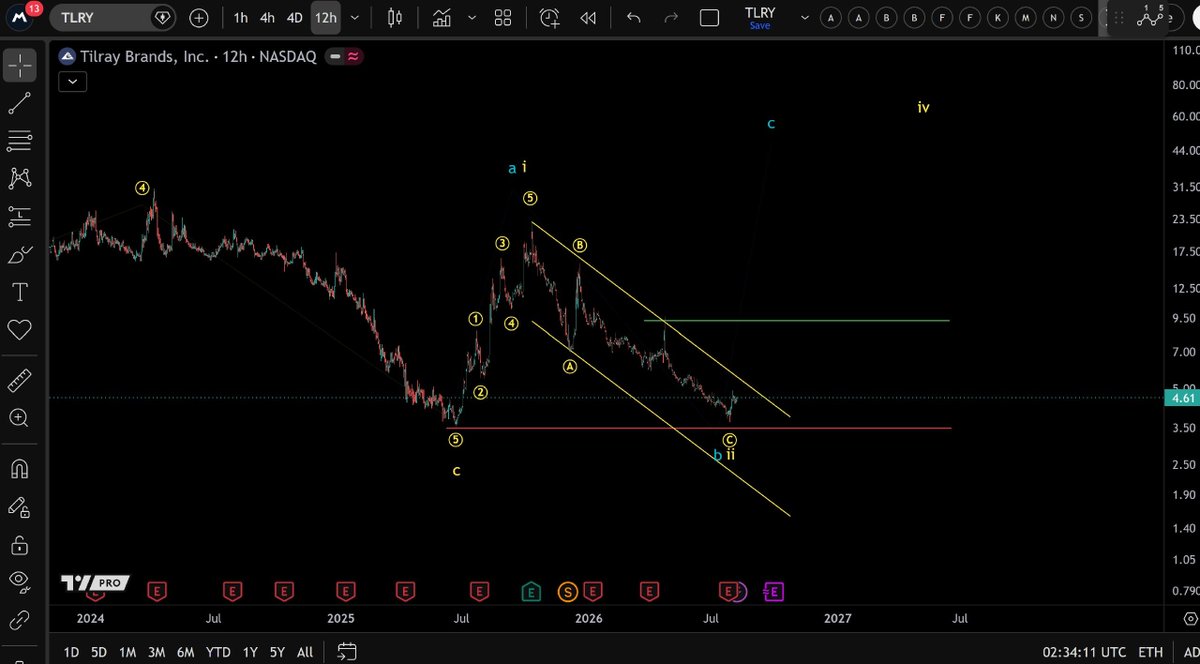Set range to 1M
Screen dimensions: 1200x664
point(127,652)
